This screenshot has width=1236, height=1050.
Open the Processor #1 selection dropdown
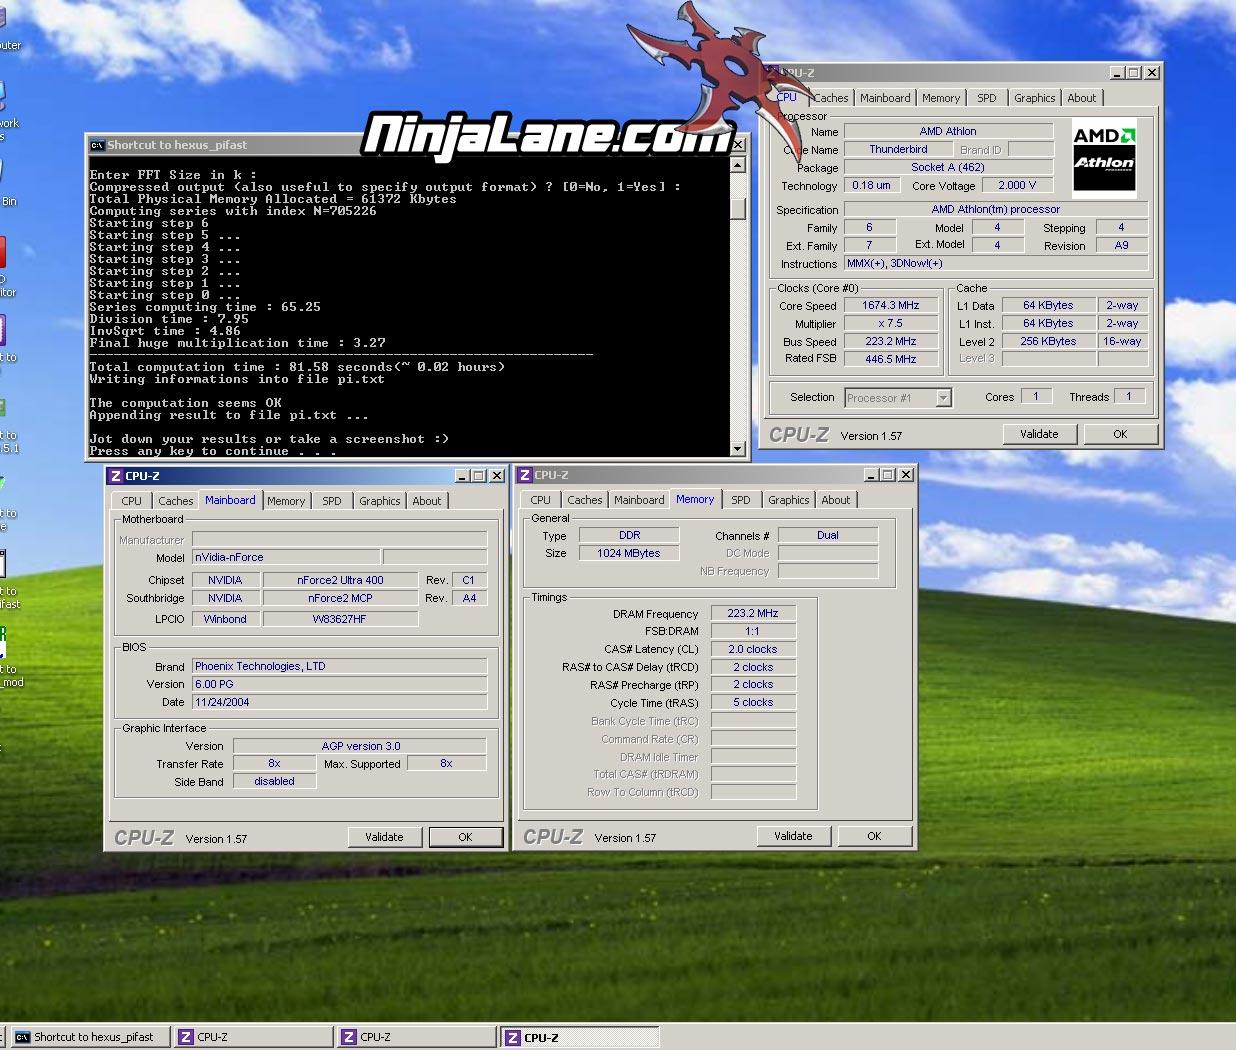click(x=943, y=398)
